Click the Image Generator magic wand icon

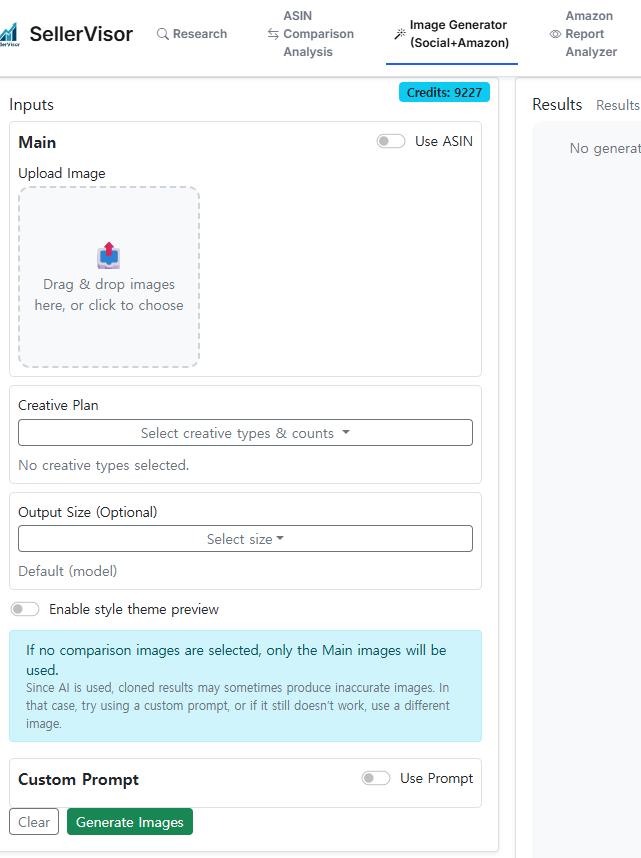pos(399,34)
